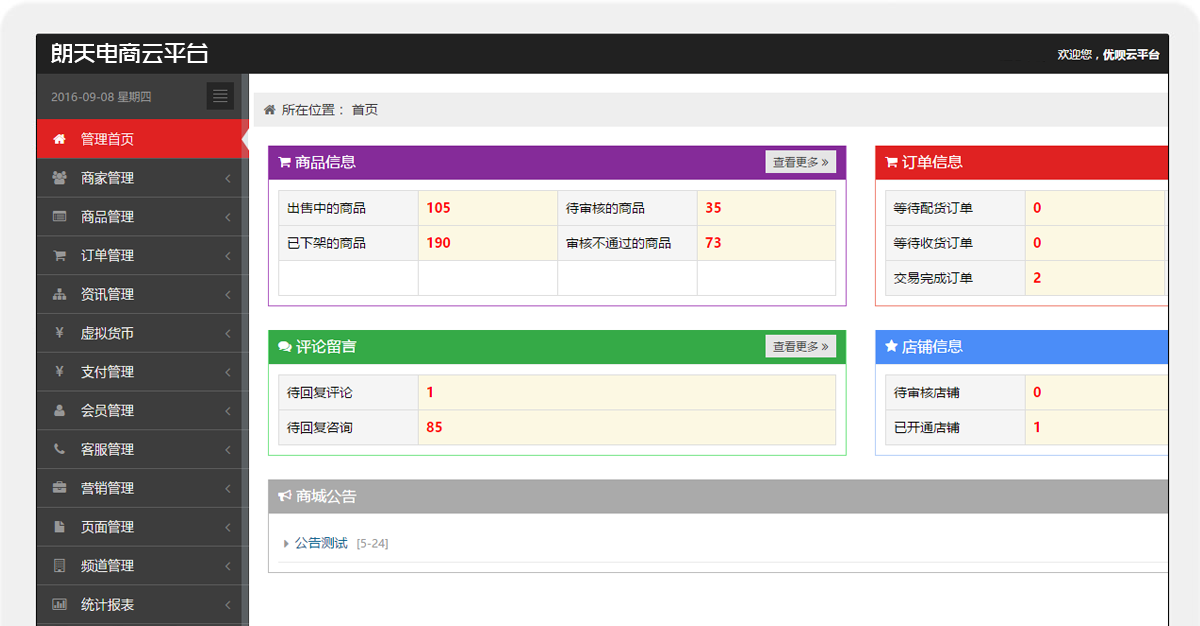Click the home icon in the breadcrumb bar

[269, 109]
